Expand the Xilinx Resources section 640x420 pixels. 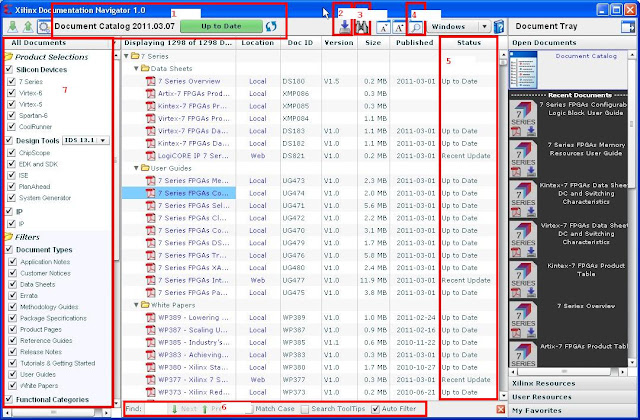click(x=571, y=383)
